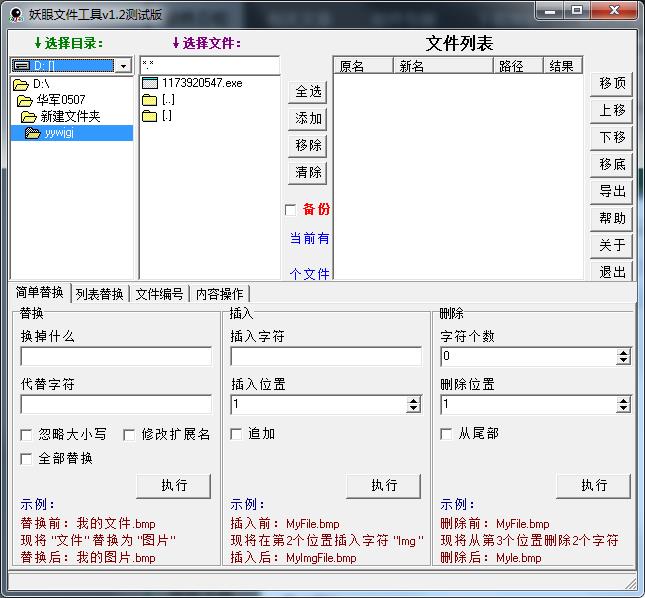Click the 移除 button

click(308, 146)
